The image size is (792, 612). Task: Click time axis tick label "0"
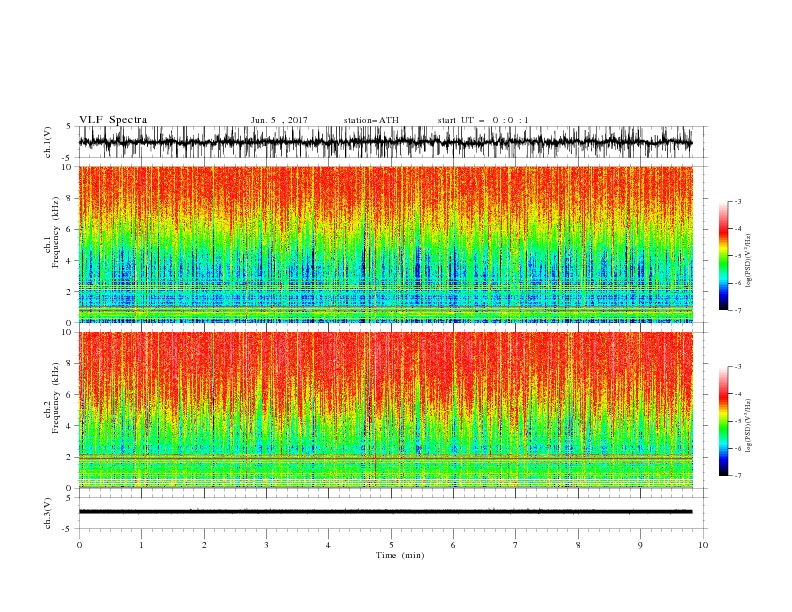[x=79, y=545]
